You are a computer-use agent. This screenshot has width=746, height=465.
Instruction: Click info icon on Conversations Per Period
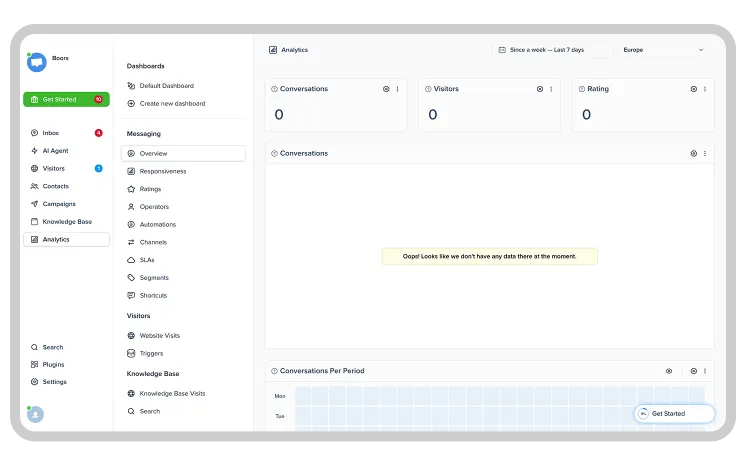point(275,371)
